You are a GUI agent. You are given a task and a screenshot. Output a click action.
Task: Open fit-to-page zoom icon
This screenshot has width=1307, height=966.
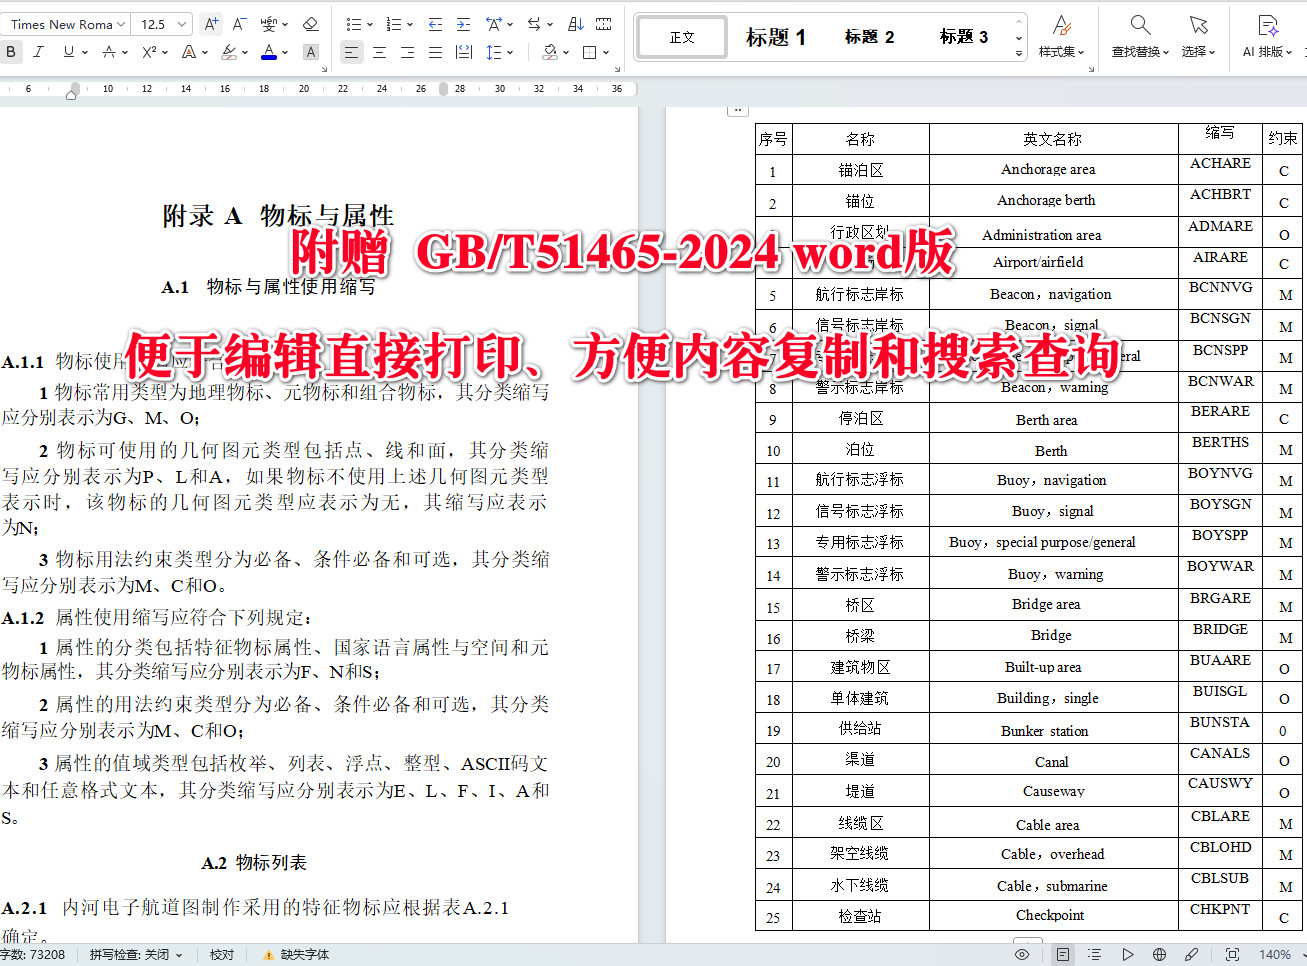point(1232,954)
